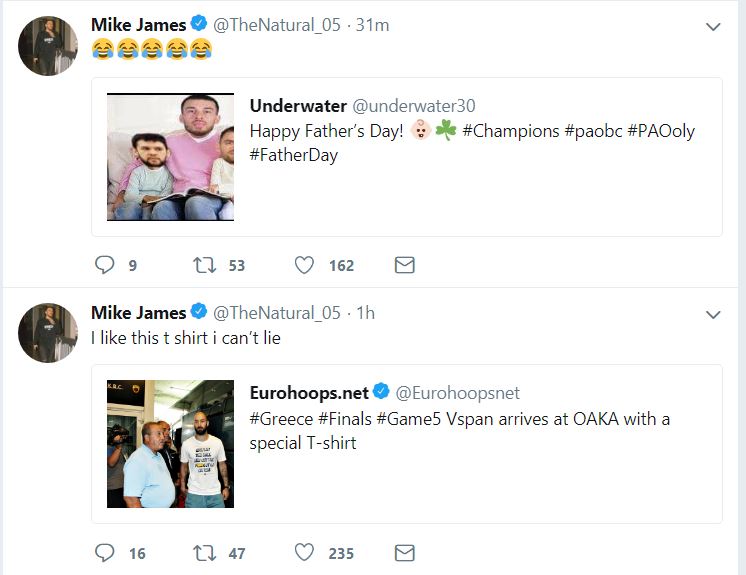The height and width of the screenshot is (575, 746).
Task: View Eurohoops photo of the special T-shirt
Action: tap(170, 444)
